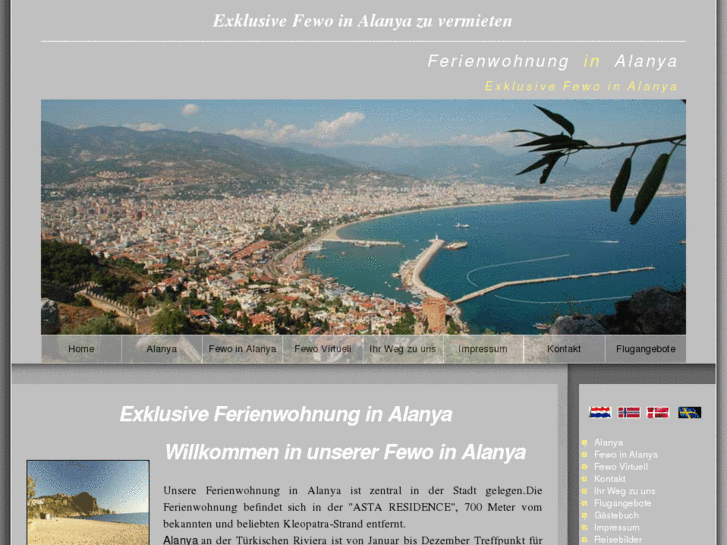
Task: Click the bold 'Alanya' word in paragraph
Action: [x=180, y=540]
